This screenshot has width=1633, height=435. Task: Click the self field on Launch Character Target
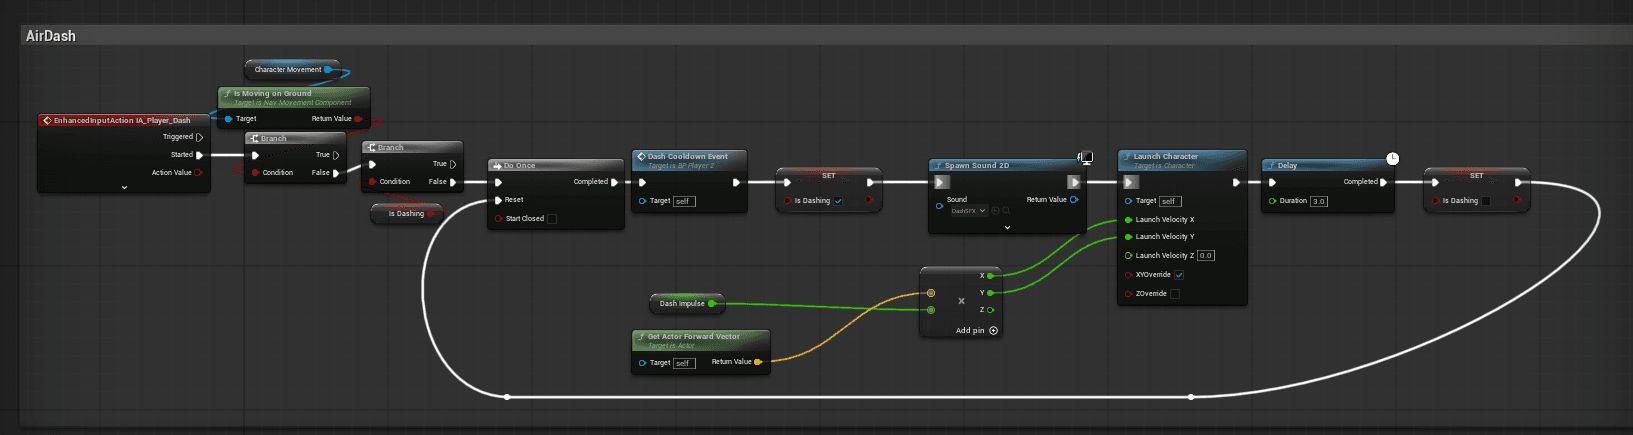click(1170, 201)
